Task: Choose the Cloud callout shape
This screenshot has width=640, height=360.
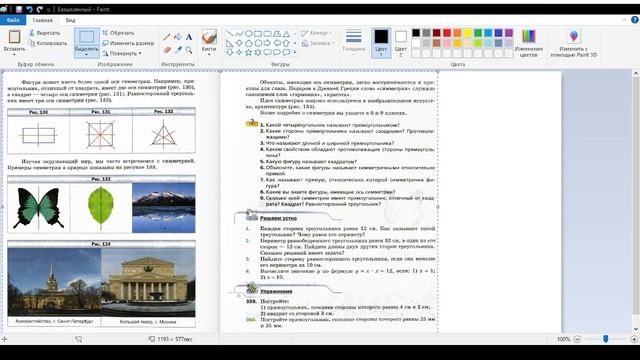Action: tap(286, 52)
